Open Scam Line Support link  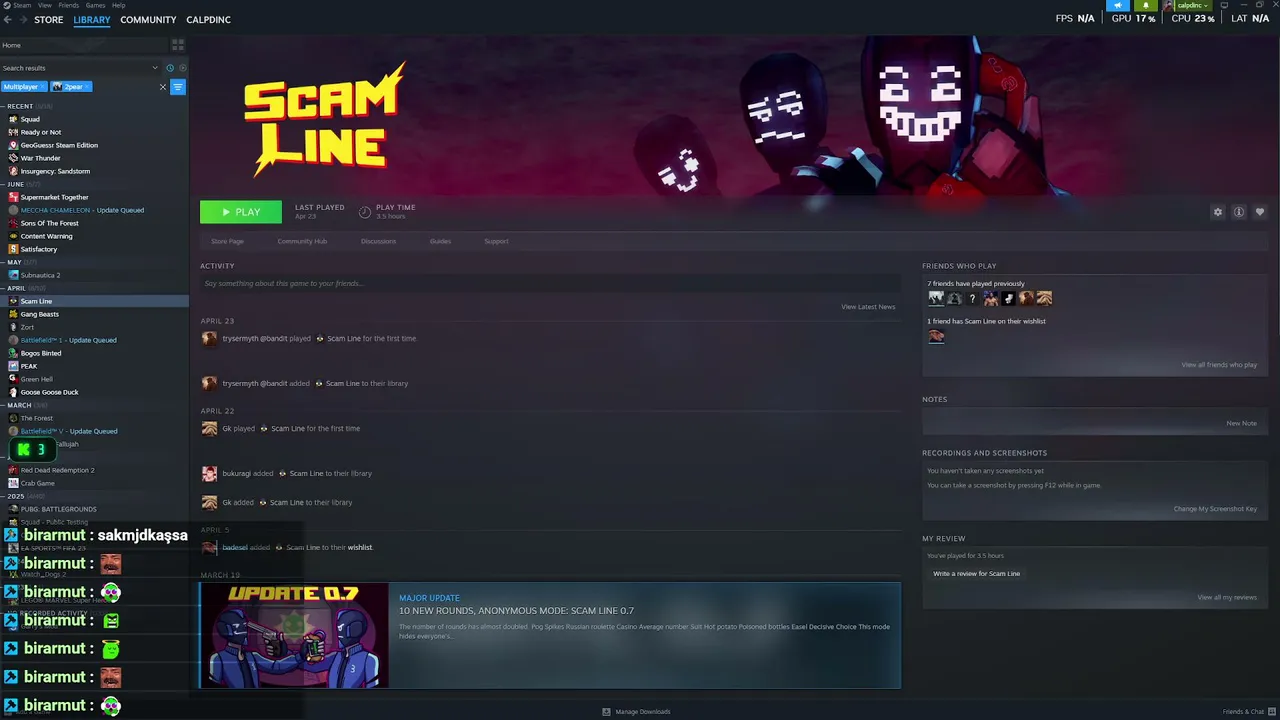(496, 241)
